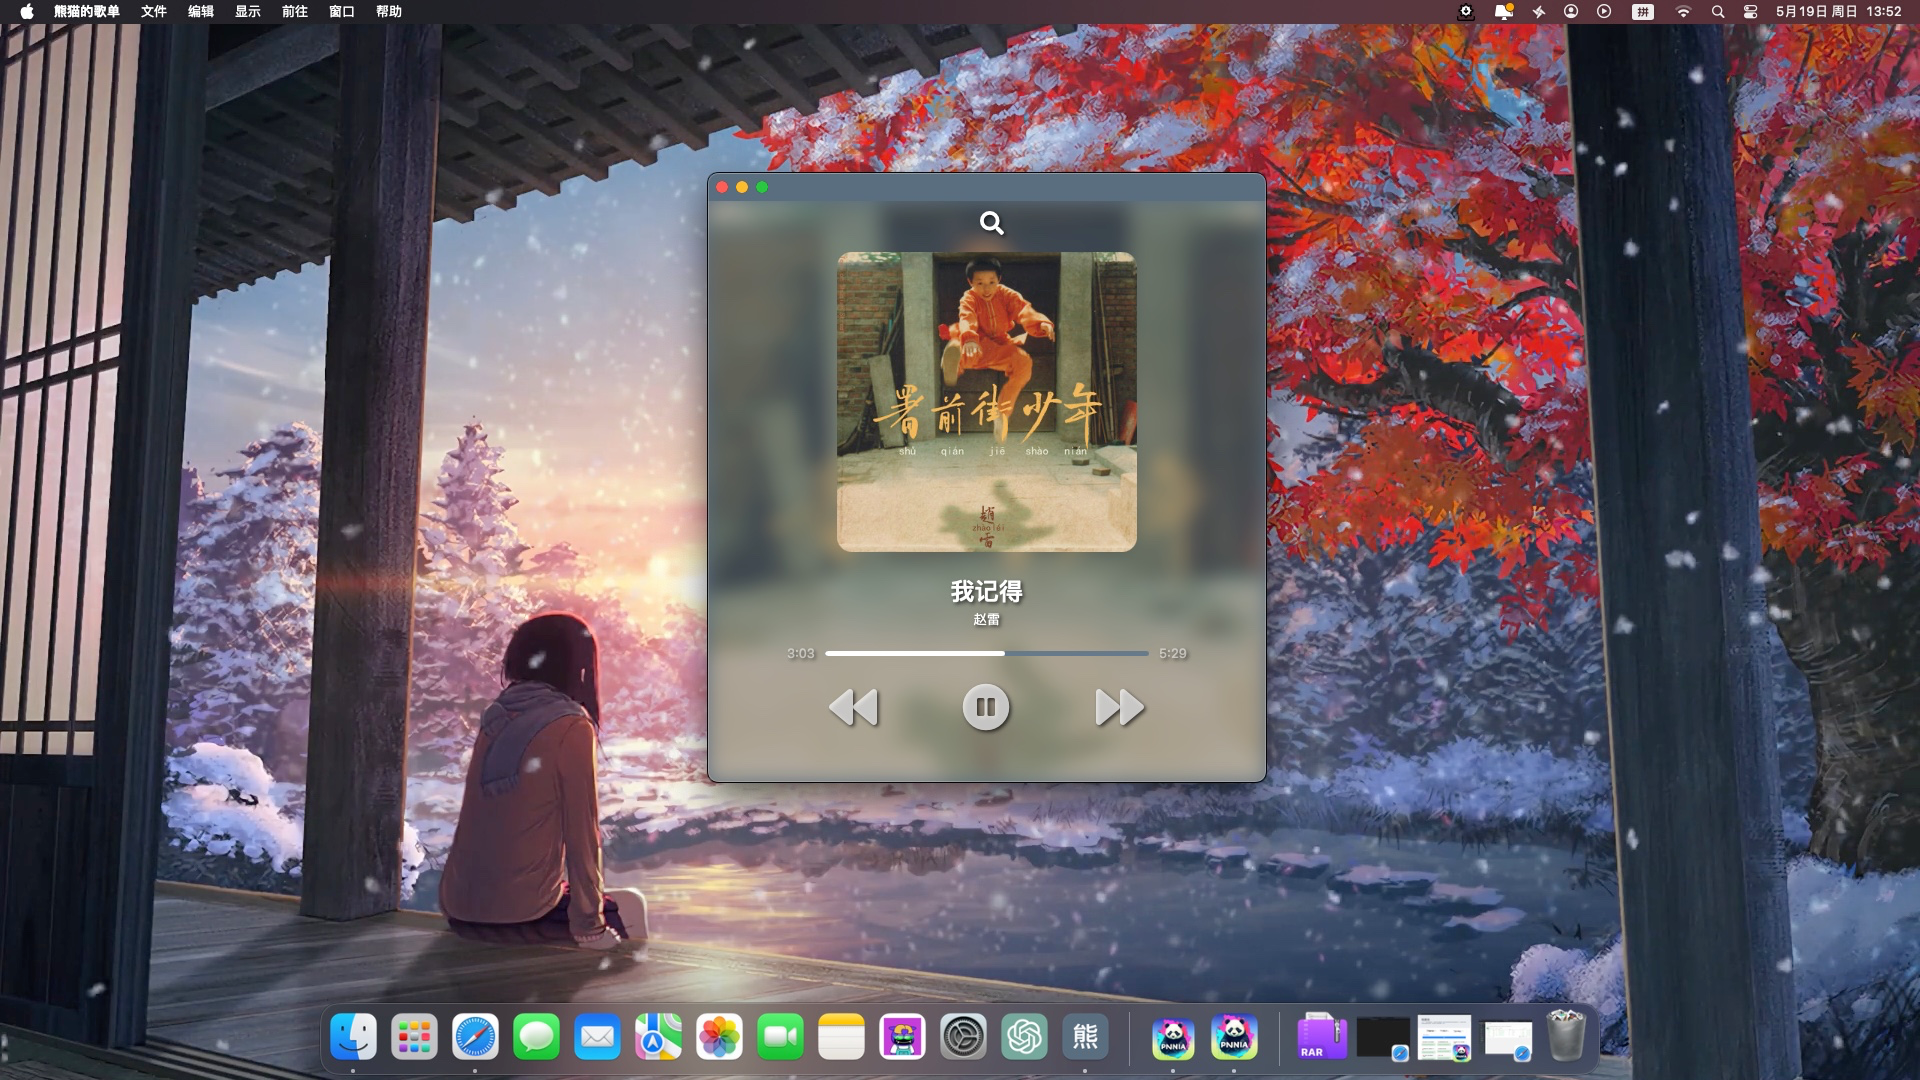The image size is (1920, 1080).
Task: Open the 熊猫的歌单 app menu
Action: [x=86, y=12]
